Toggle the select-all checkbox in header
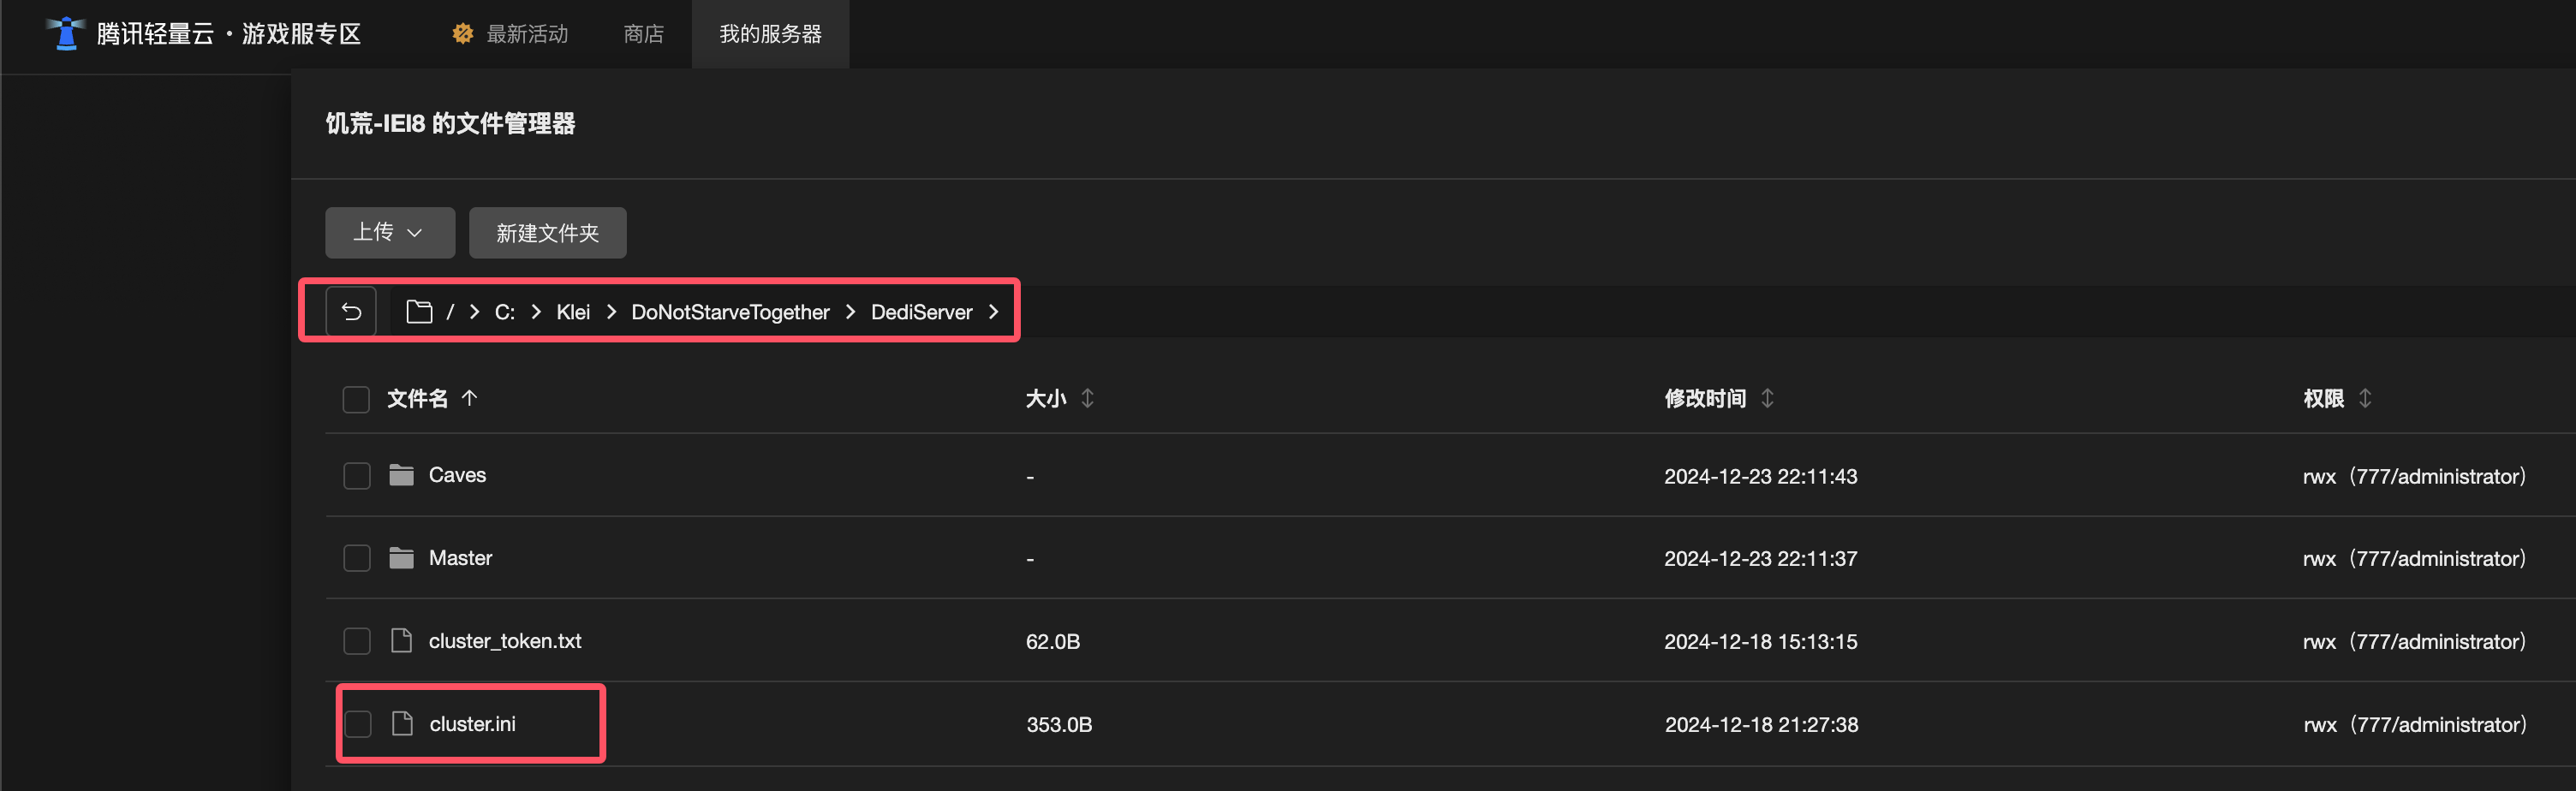This screenshot has width=2576, height=791. pos(356,399)
